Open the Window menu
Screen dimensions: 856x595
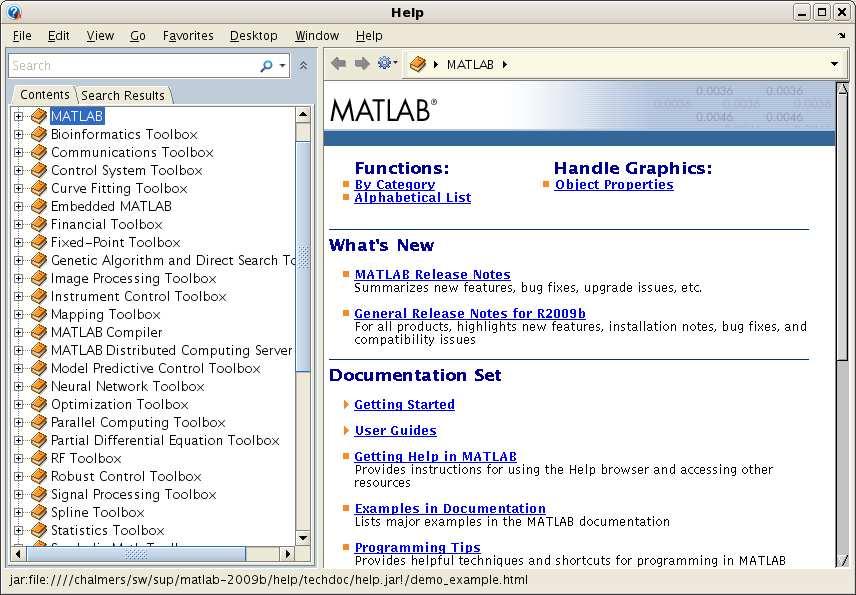click(317, 36)
